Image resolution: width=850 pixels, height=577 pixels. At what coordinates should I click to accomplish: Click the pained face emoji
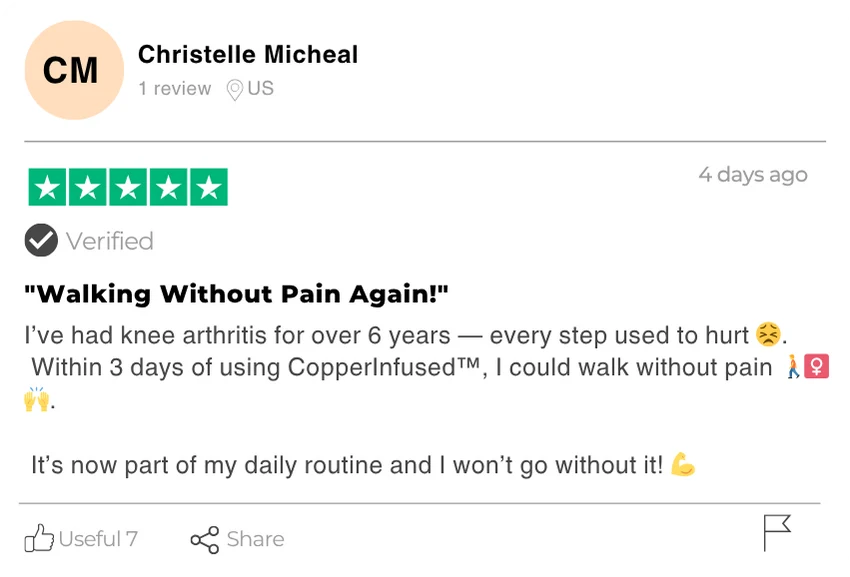tap(768, 335)
